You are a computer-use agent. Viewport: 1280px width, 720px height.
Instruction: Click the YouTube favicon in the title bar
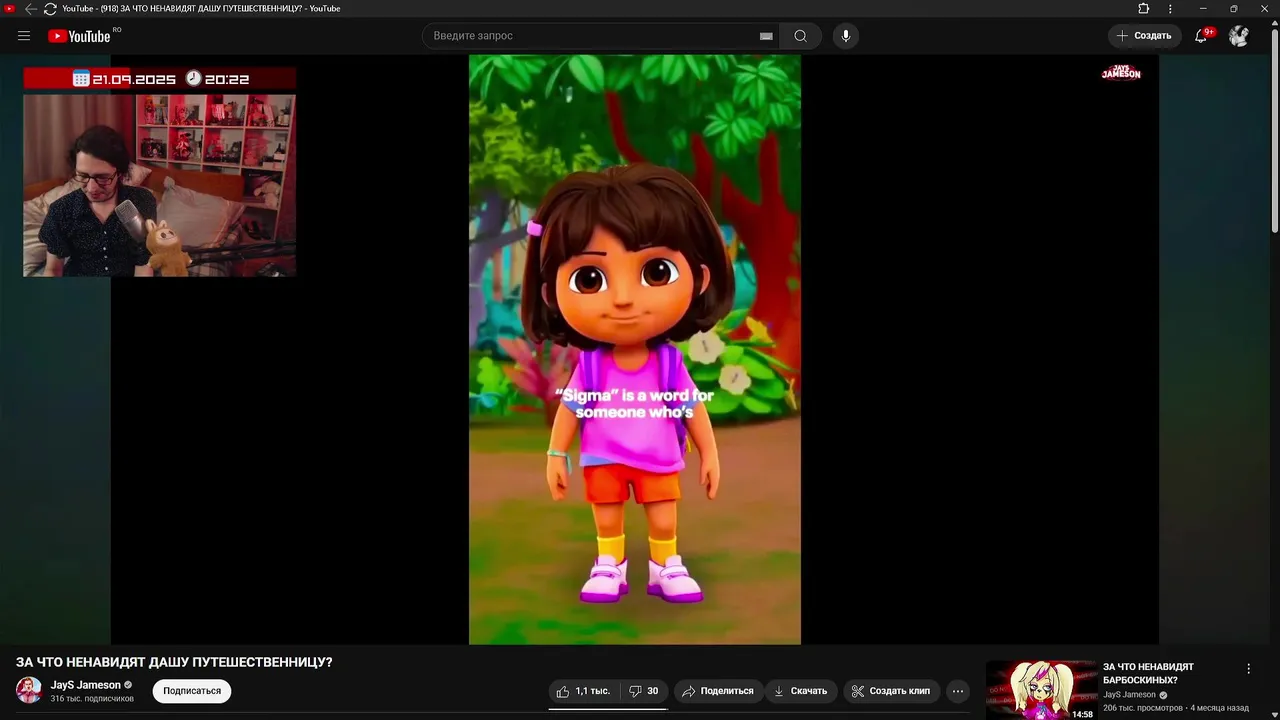9,9
